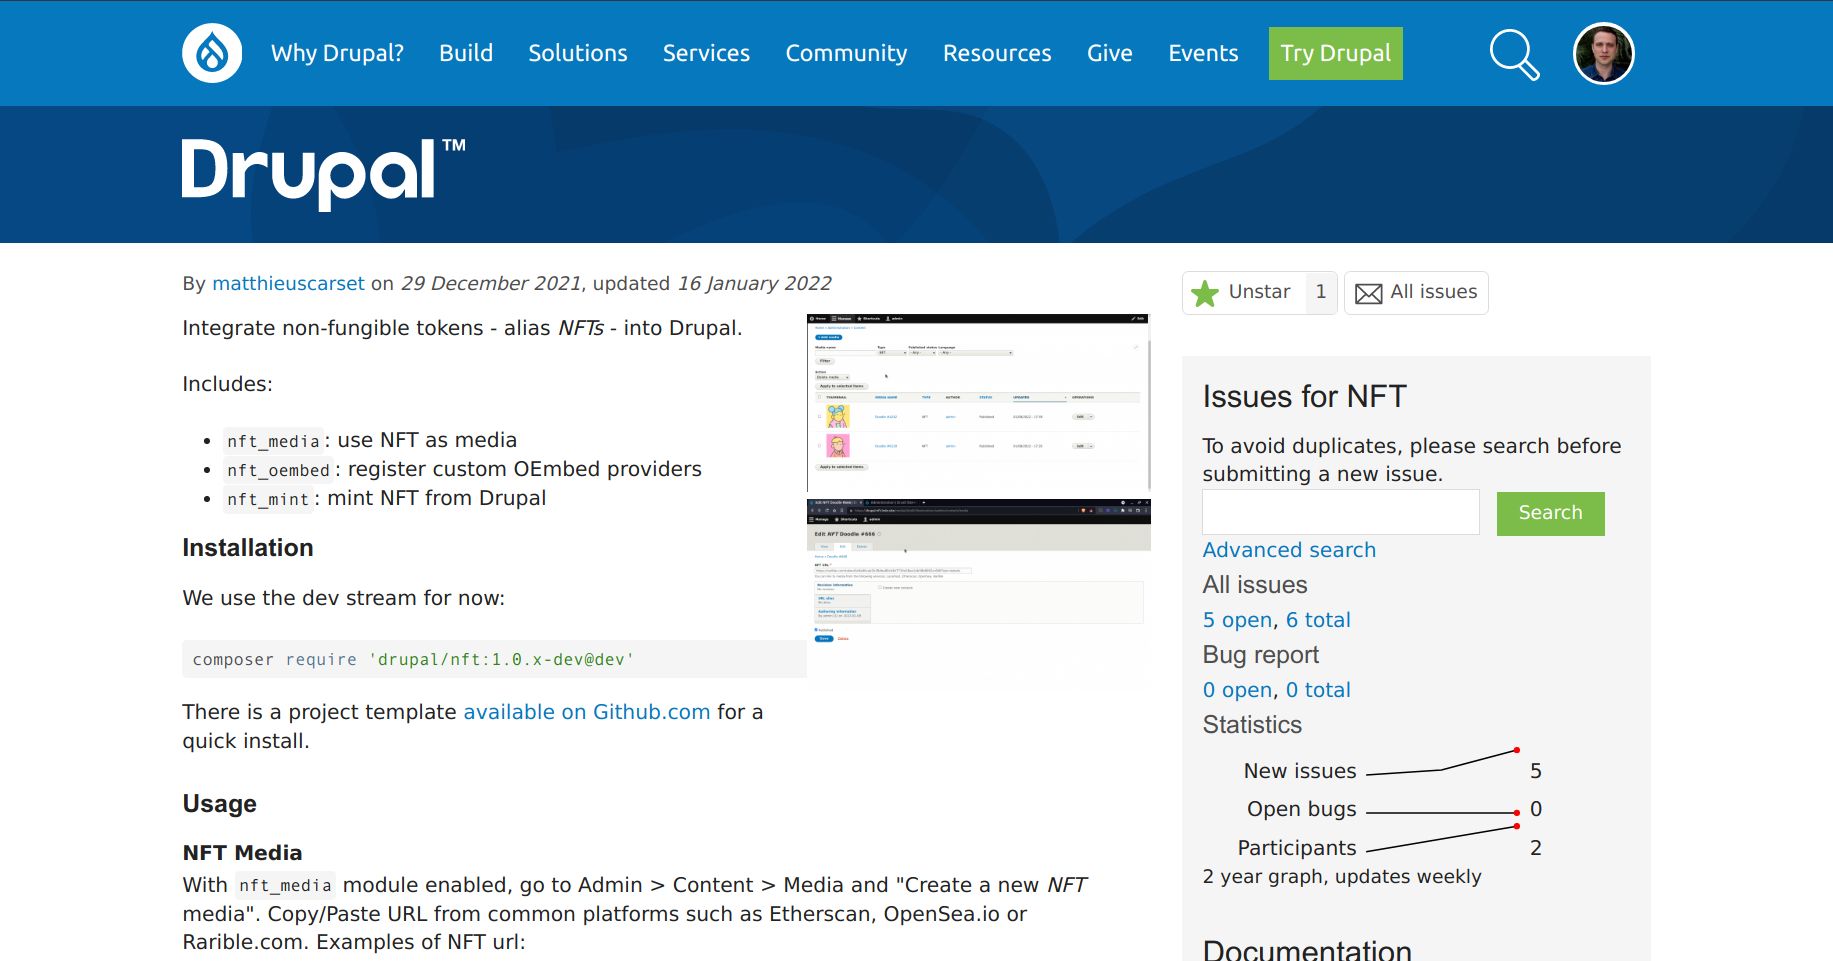Open the Give menu item
The width and height of the screenshot is (1833, 961).
1110,53
